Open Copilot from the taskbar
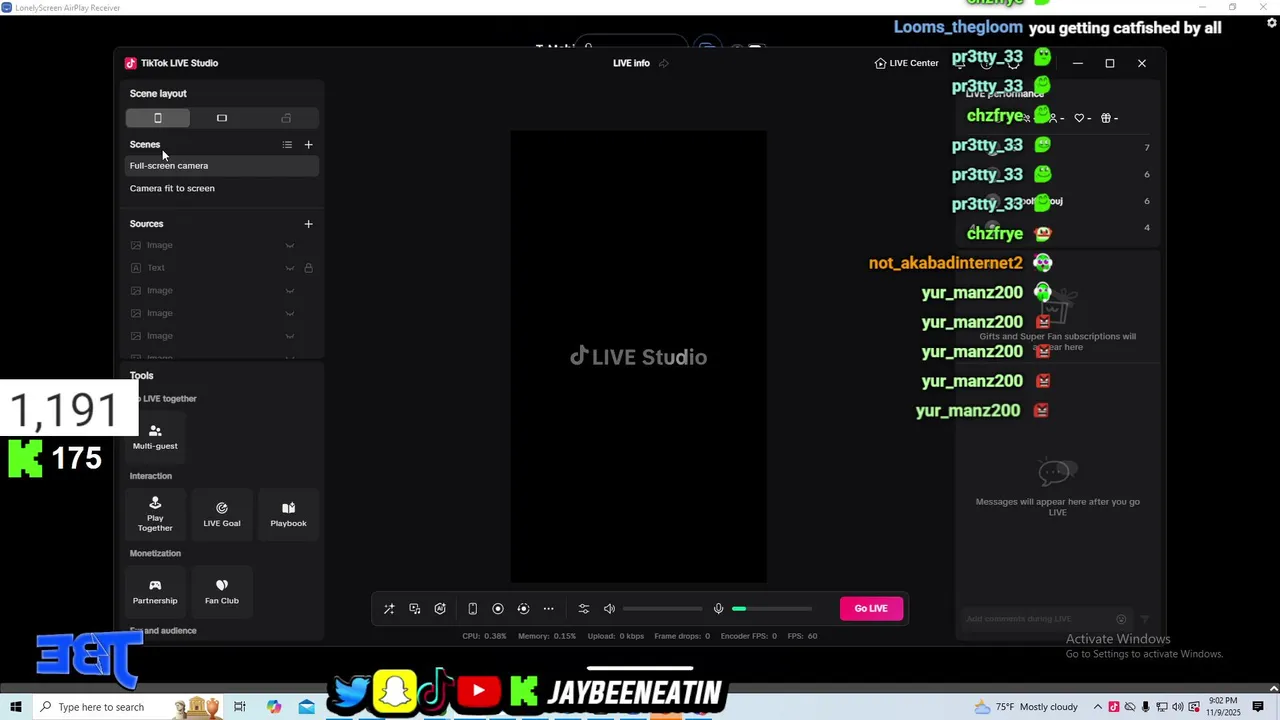1280x720 pixels. coord(274,707)
